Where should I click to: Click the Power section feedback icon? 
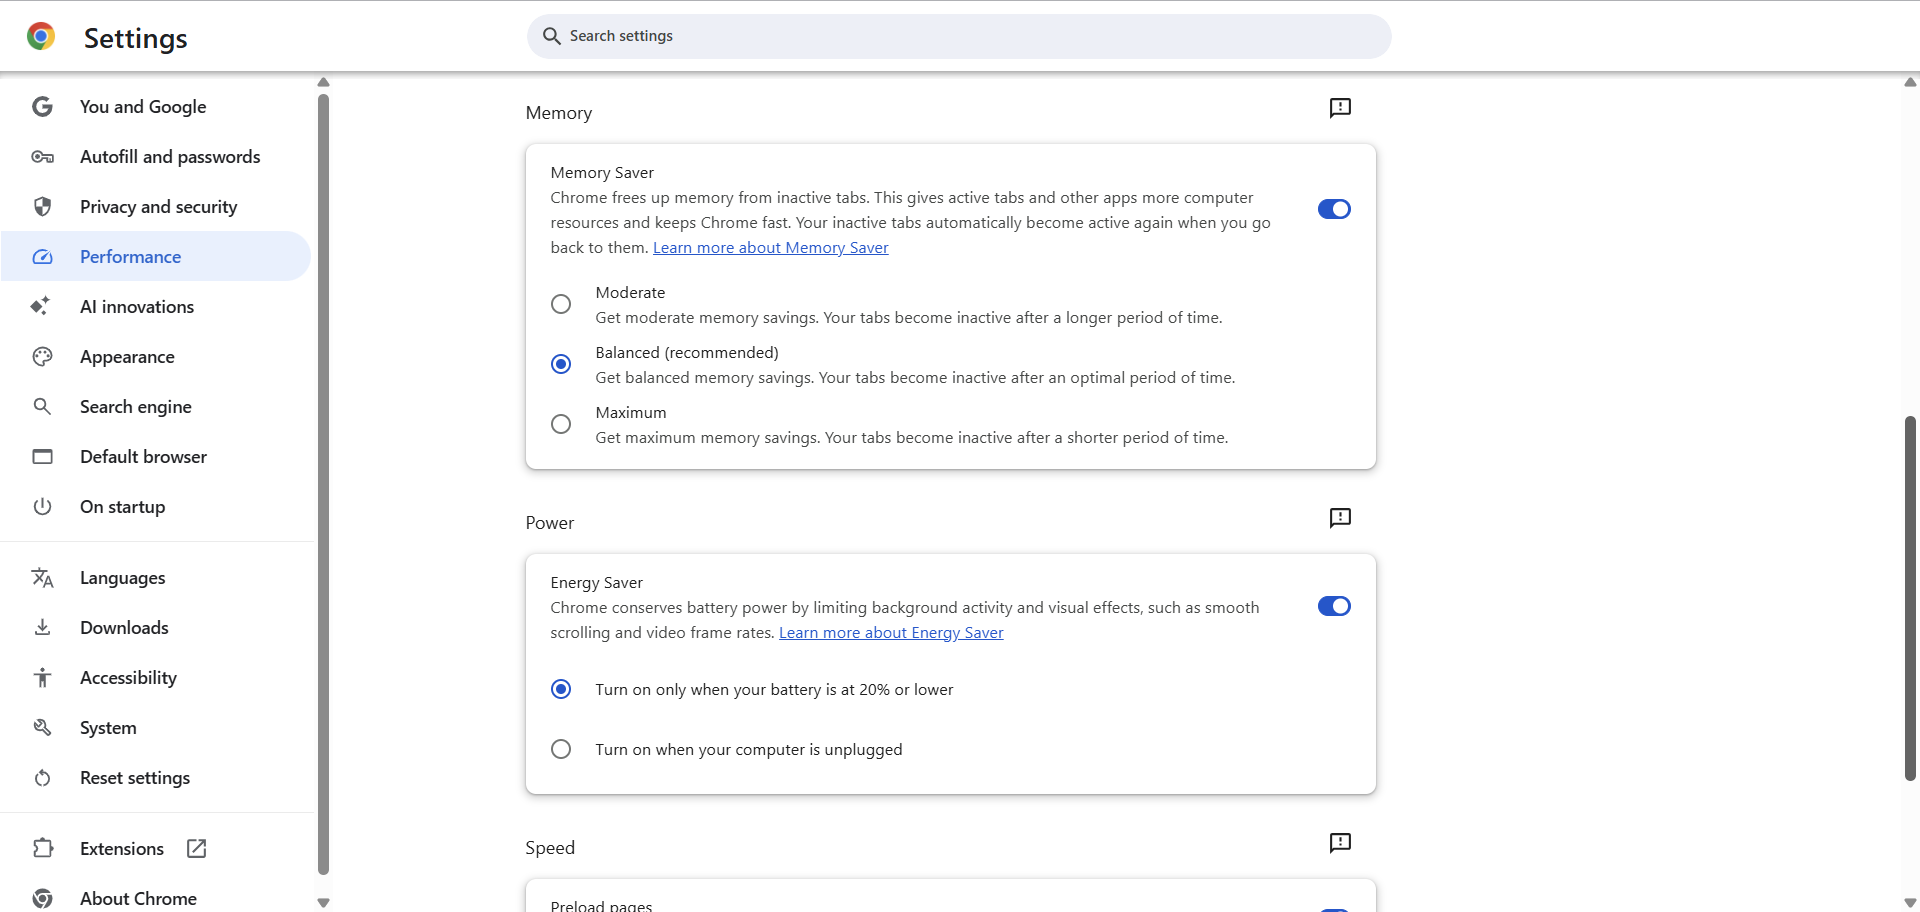point(1340,518)
